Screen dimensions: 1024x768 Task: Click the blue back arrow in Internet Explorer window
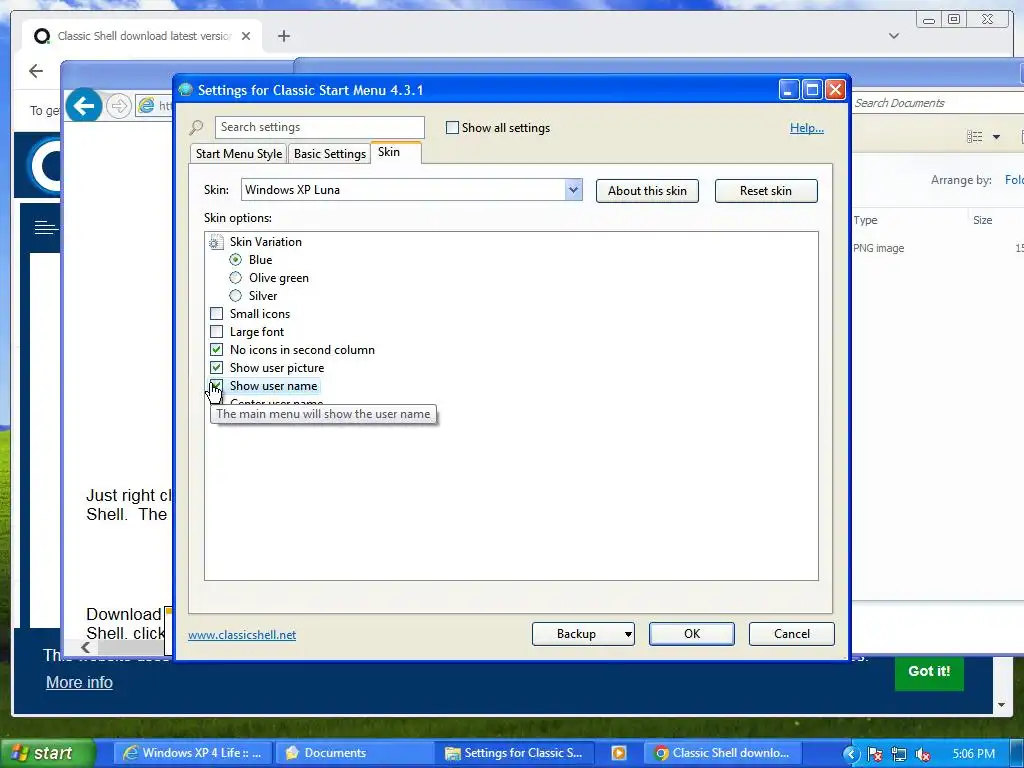84,105
